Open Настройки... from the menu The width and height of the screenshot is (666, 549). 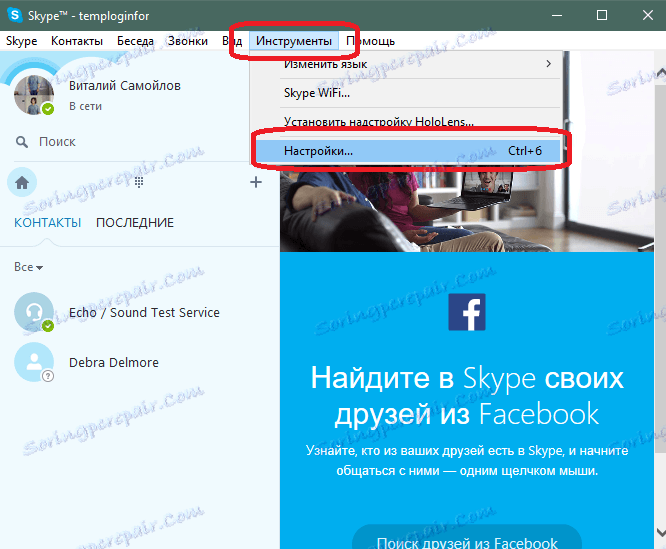408,151
